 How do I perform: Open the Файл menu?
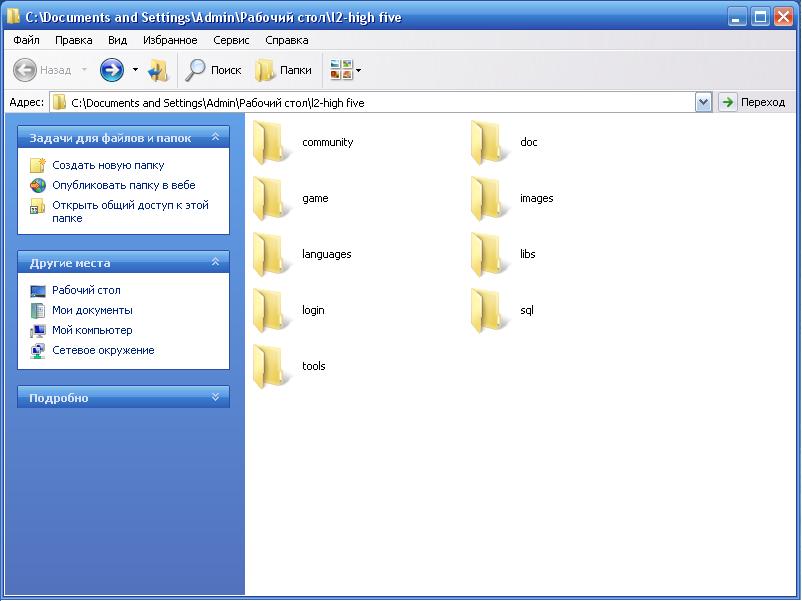[x=27, y=40]
